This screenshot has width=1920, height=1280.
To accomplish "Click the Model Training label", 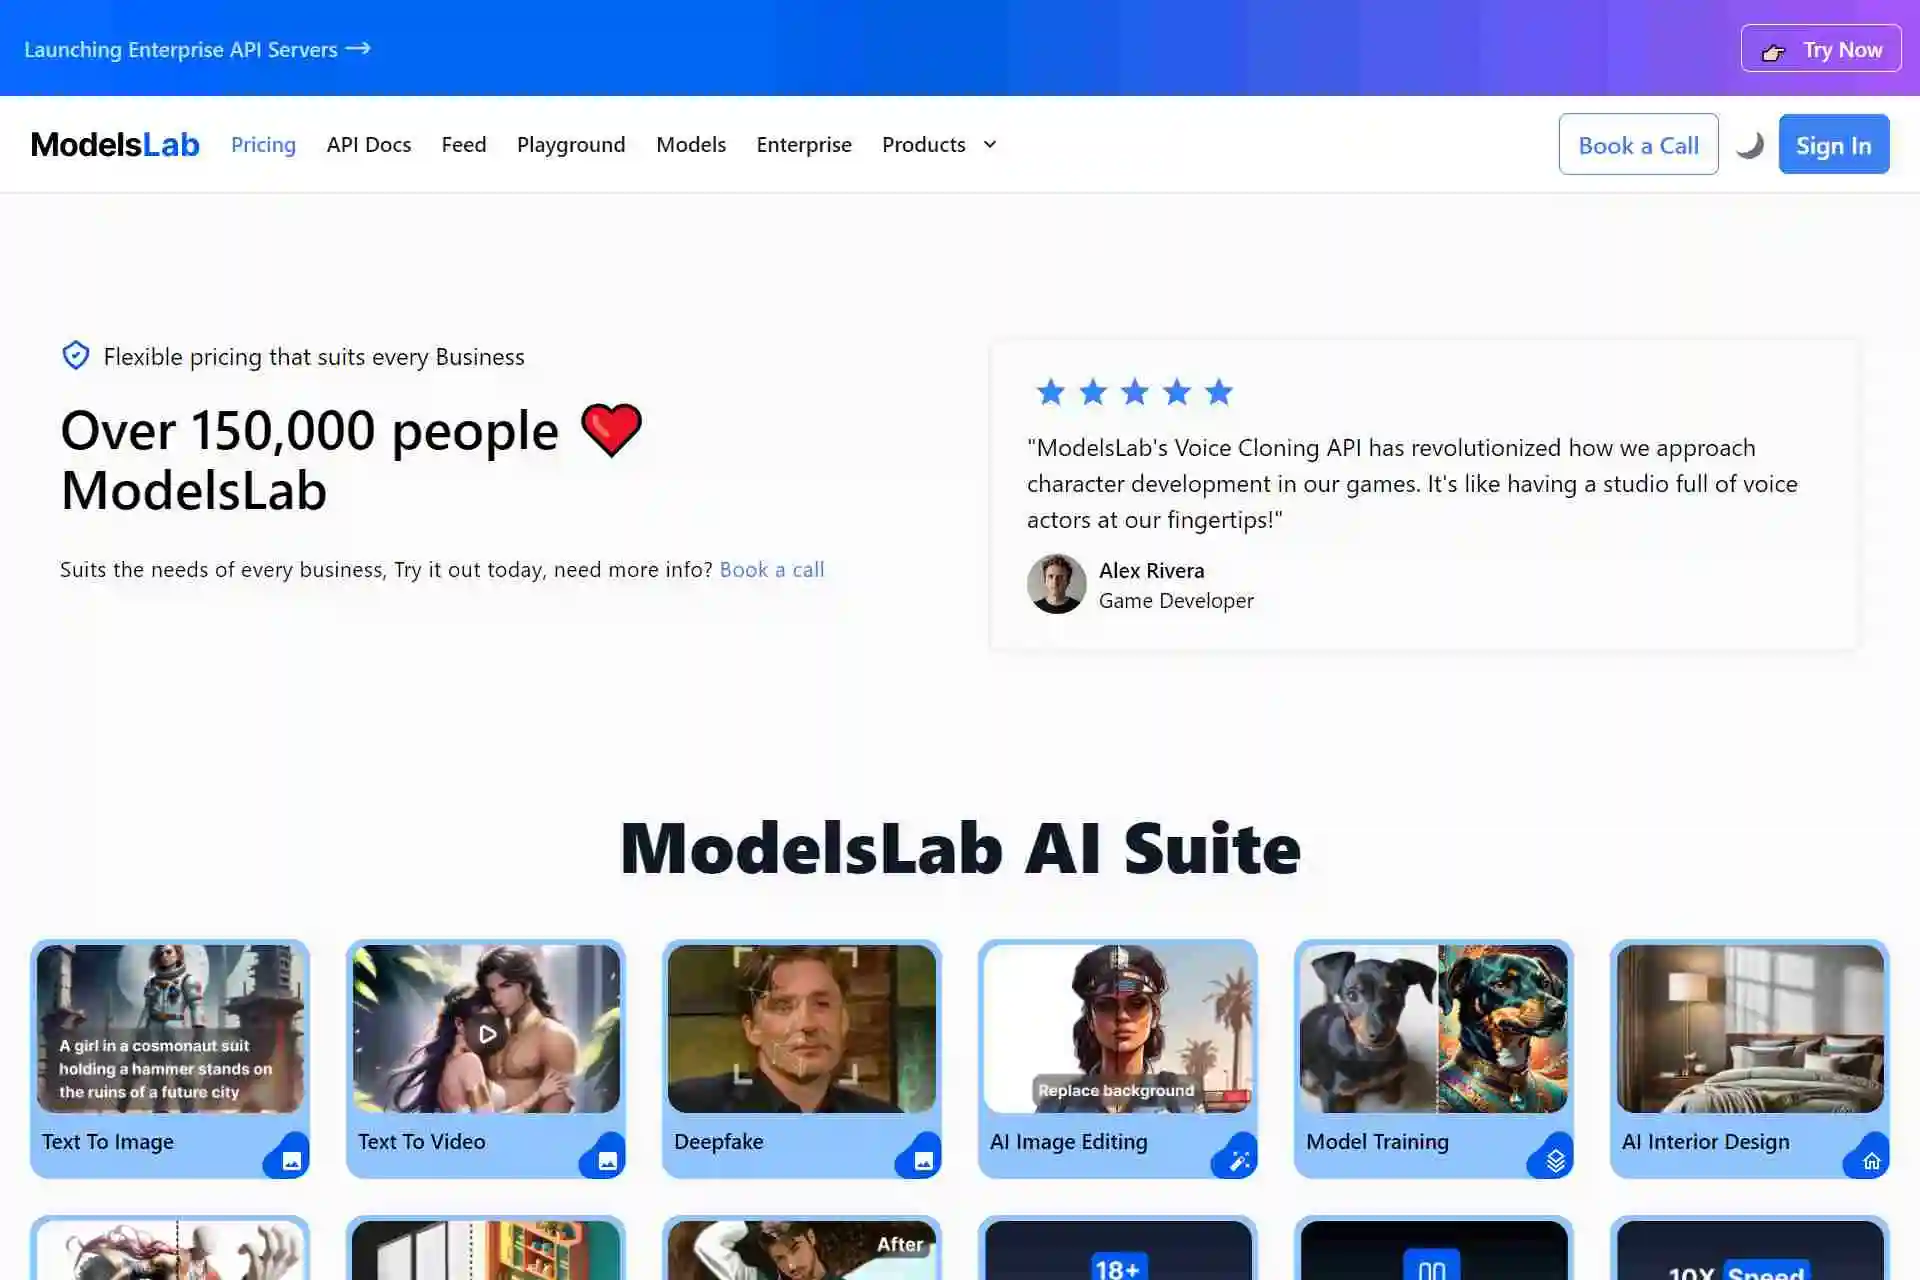I will pyautogui.click(x=1377, y=1141).
